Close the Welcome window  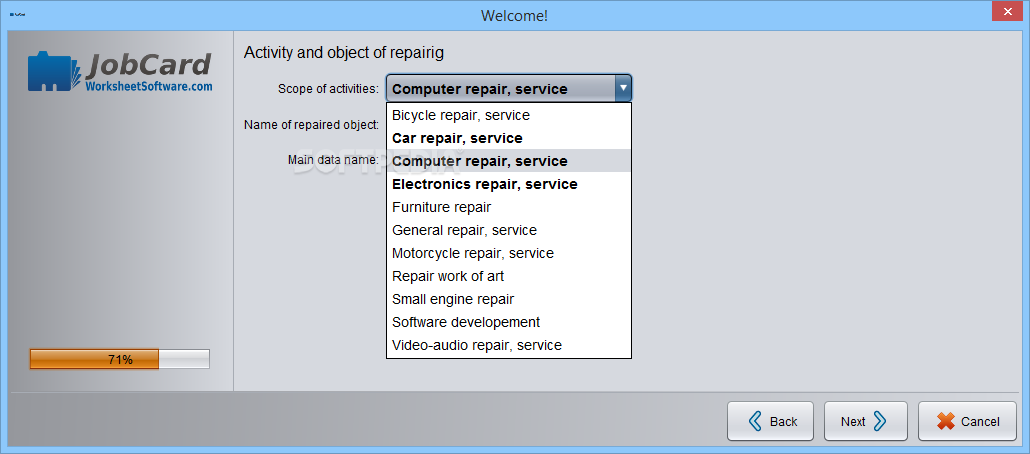(x=1008, y=12)
